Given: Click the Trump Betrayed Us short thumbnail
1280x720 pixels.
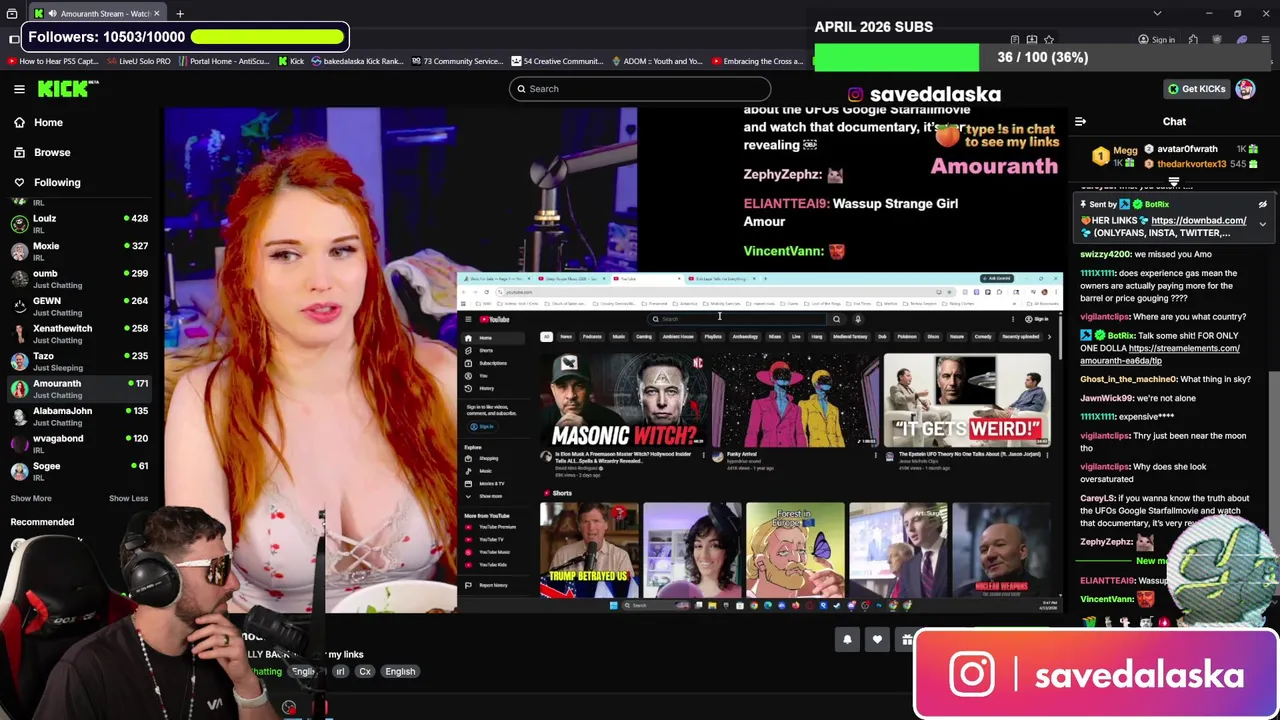Looking at the screenshot, I should coord(589,550).
